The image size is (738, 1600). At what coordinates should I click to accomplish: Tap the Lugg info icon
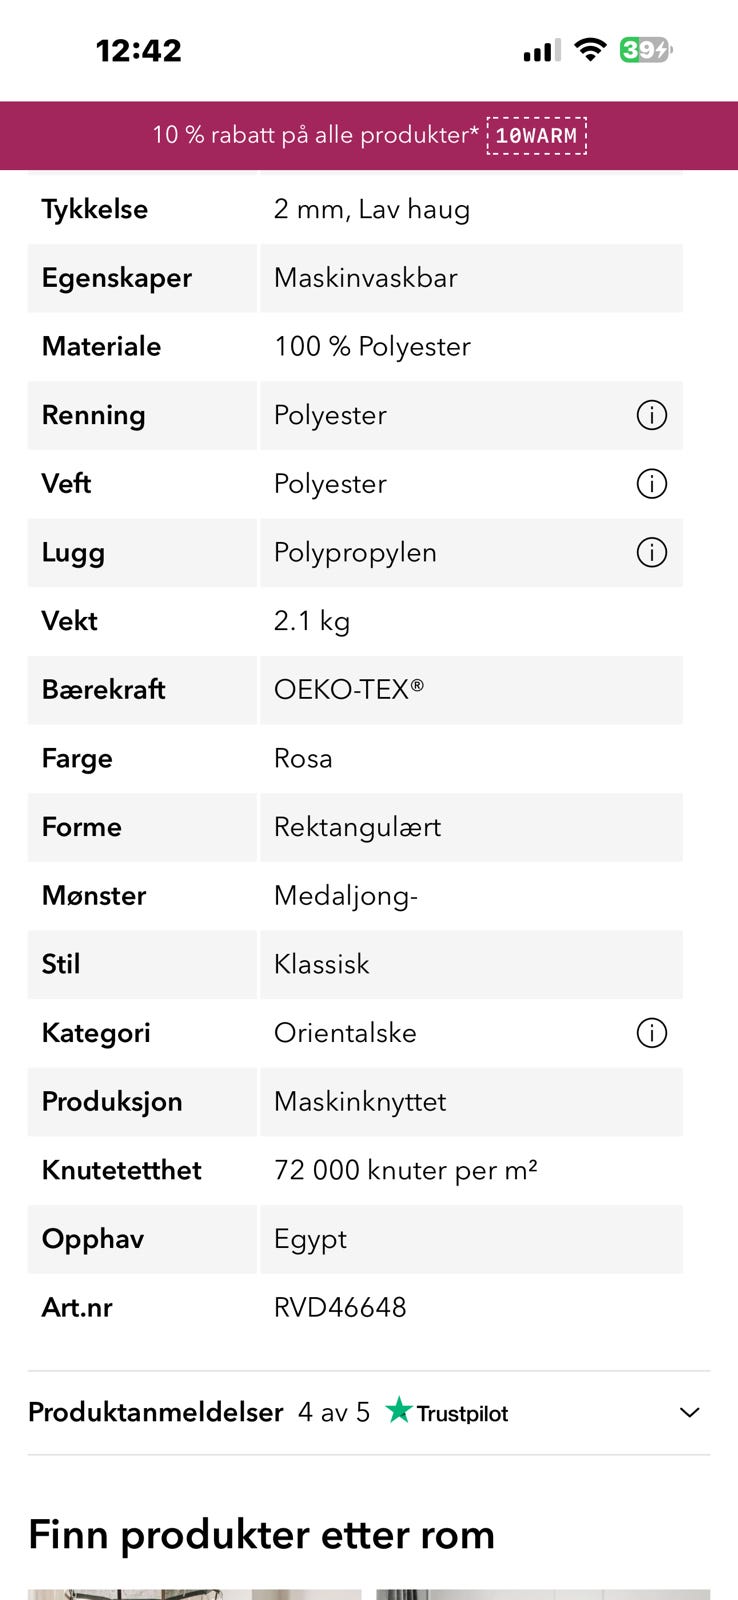(x=651, y=552)
